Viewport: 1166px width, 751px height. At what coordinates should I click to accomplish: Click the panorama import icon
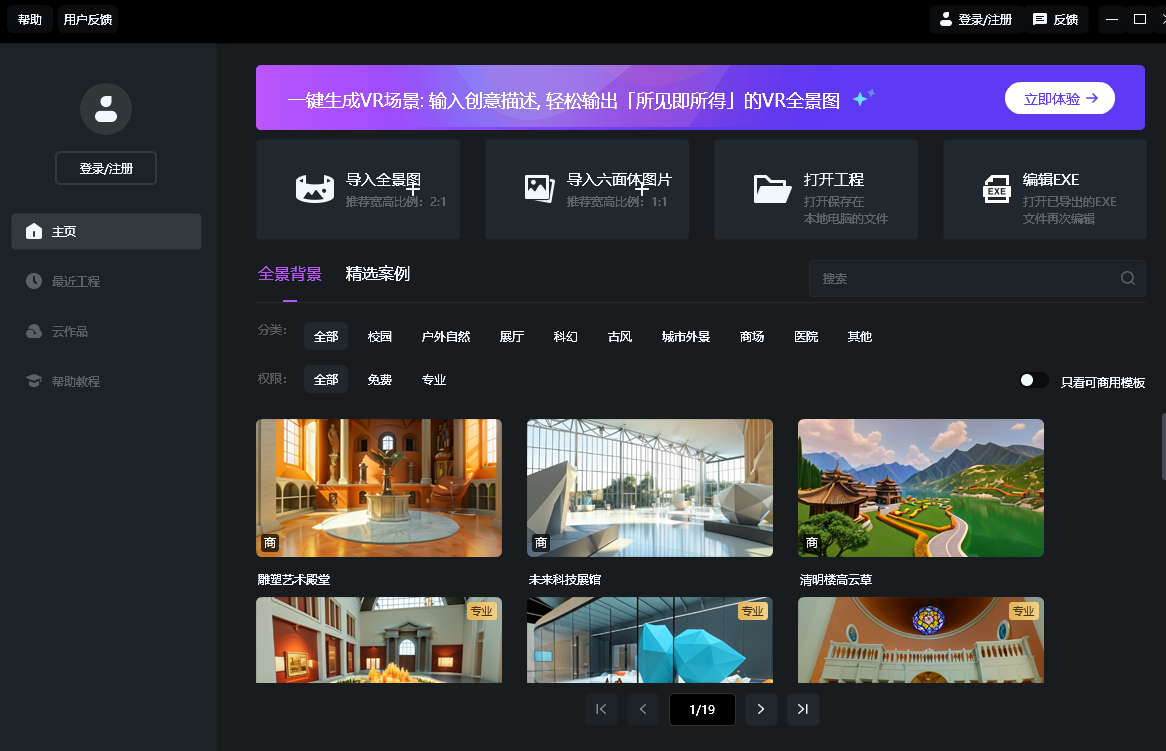pos(315,189)
